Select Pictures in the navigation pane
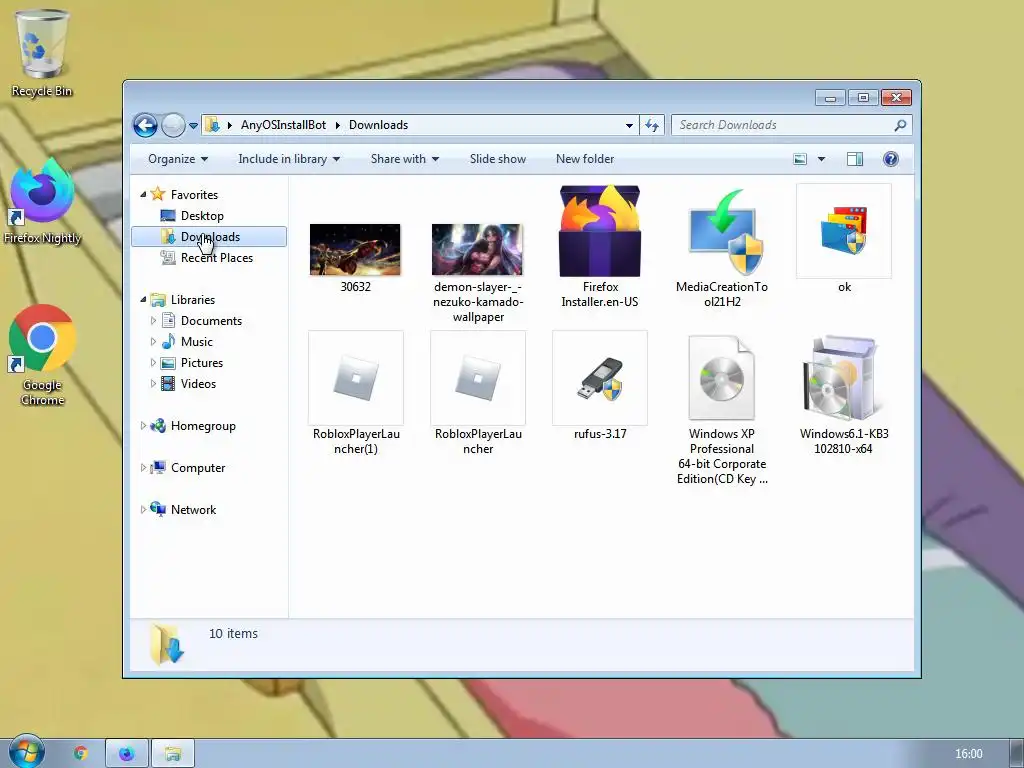Viewport: 1024px width, 768px height. pos(202,362)
